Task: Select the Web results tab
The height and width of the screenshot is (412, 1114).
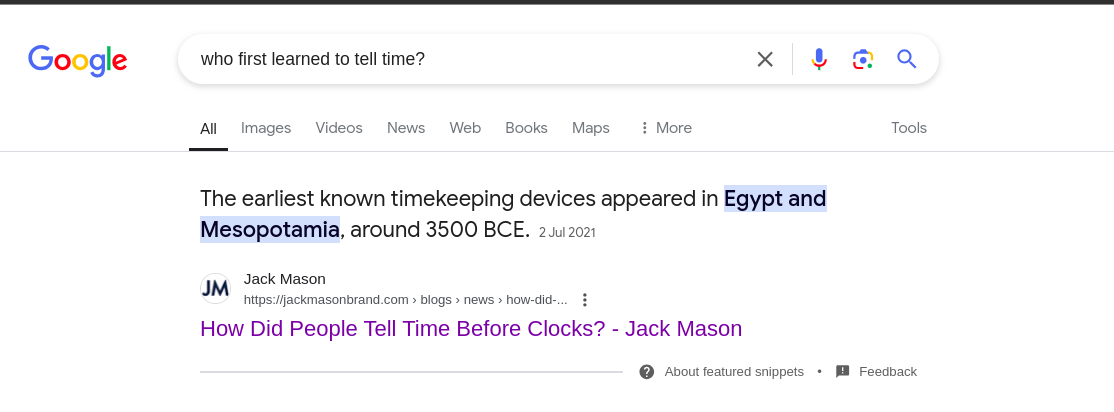Action: [x=465, y=128]
